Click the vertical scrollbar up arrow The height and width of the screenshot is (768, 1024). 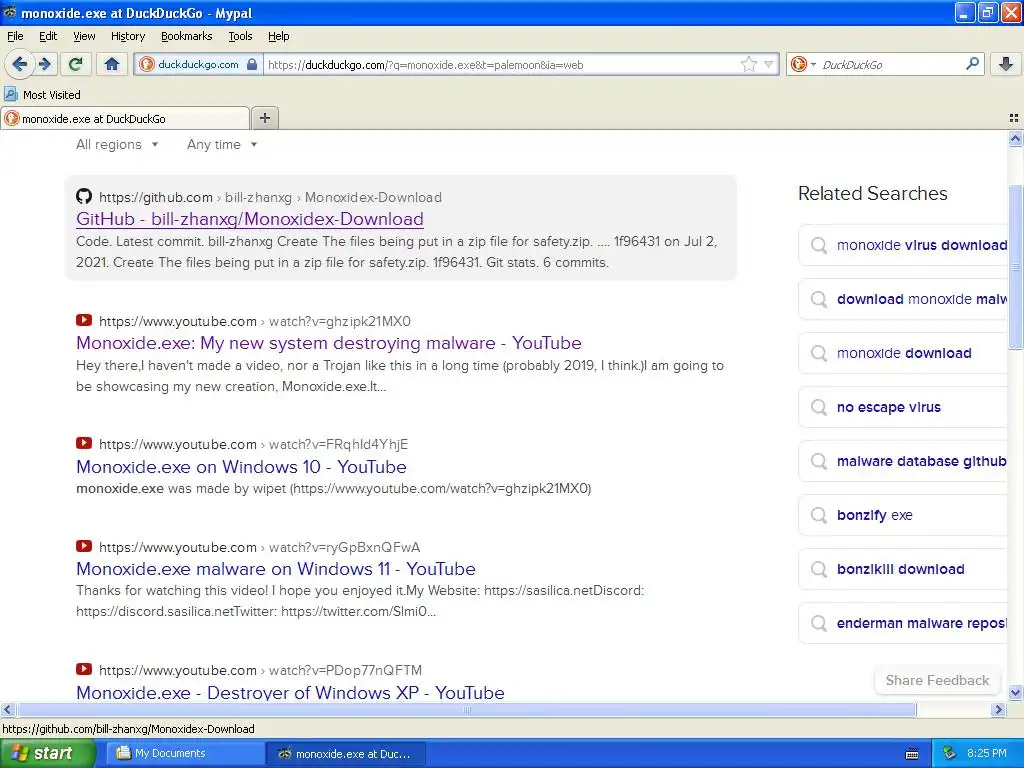pos(1016,138)
